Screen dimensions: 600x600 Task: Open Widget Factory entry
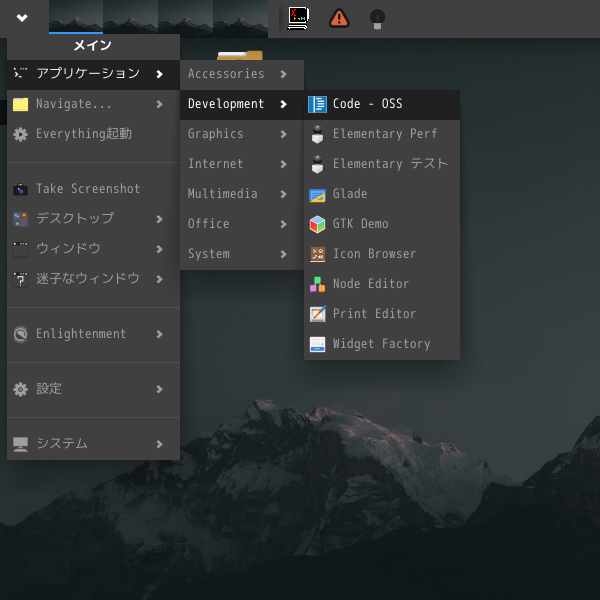tap(382, 344)
